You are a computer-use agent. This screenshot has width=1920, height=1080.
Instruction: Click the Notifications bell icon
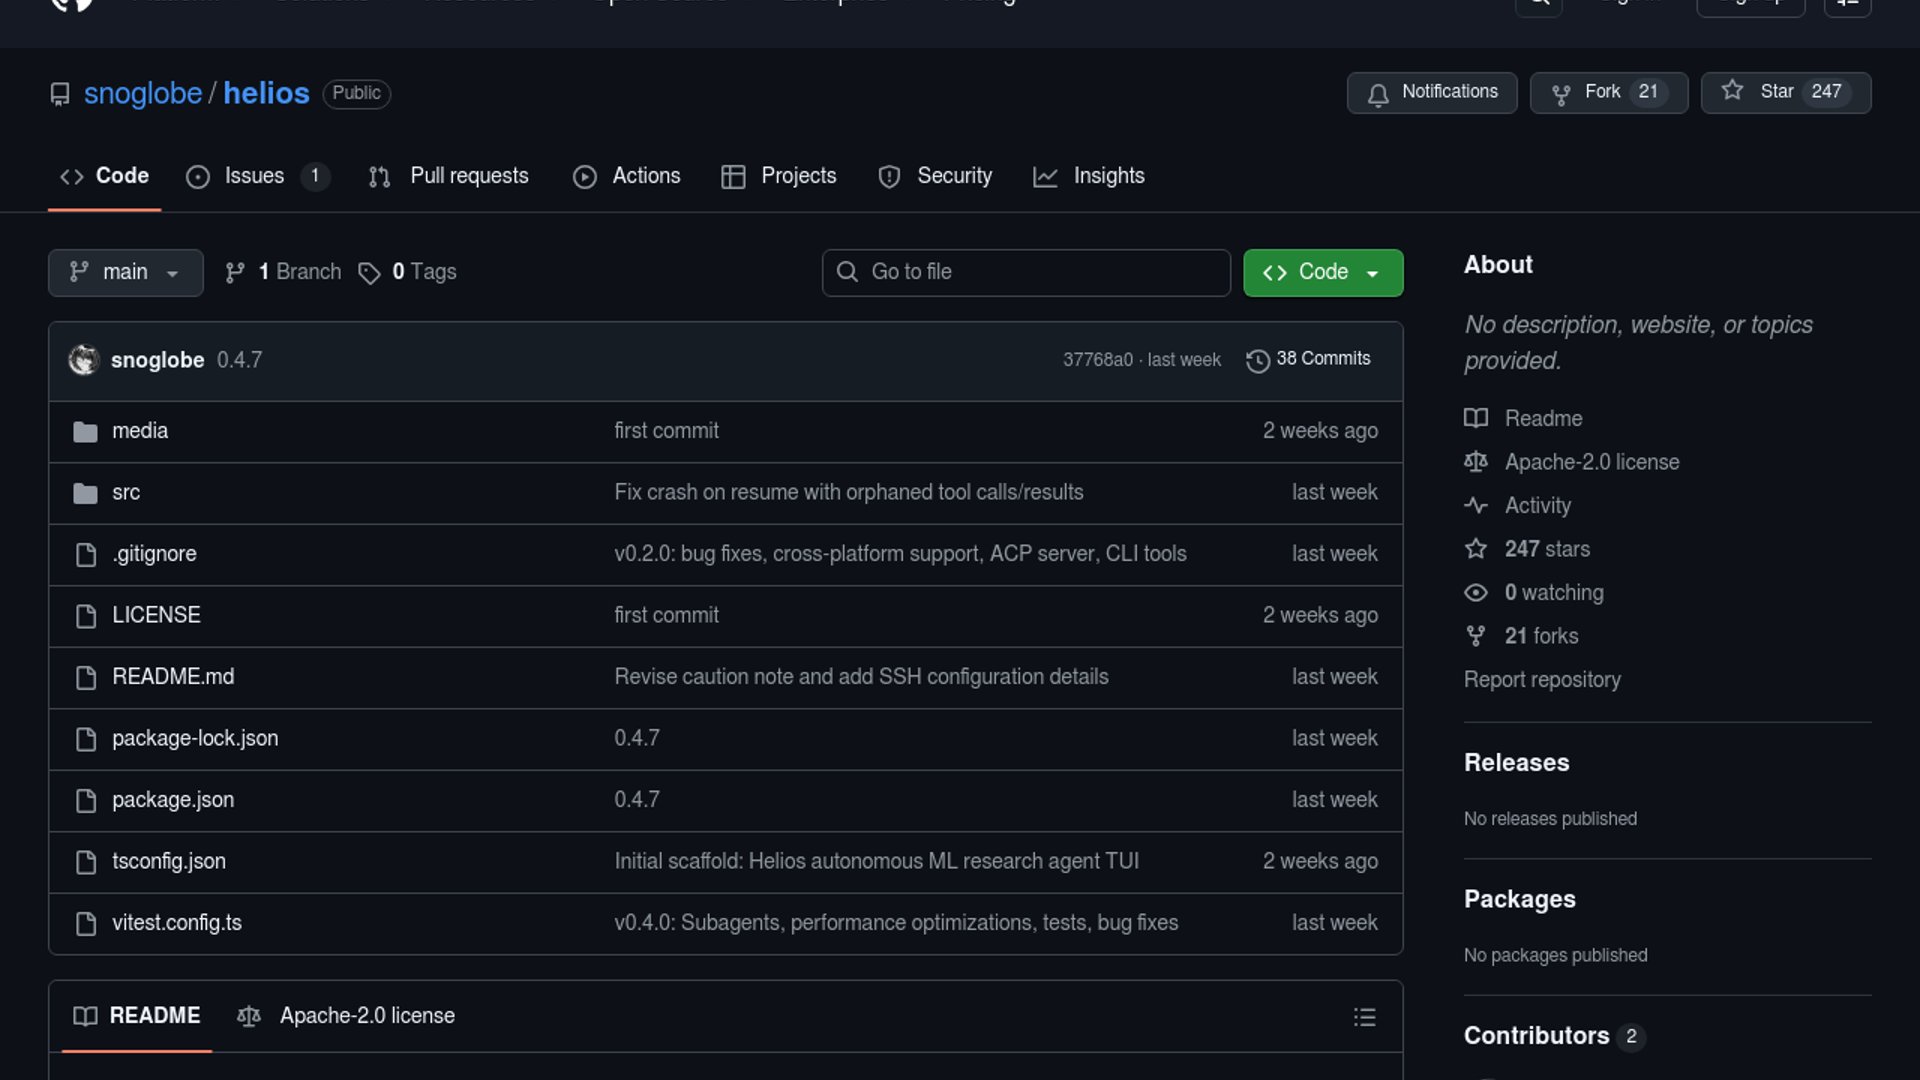(1378, 94)
